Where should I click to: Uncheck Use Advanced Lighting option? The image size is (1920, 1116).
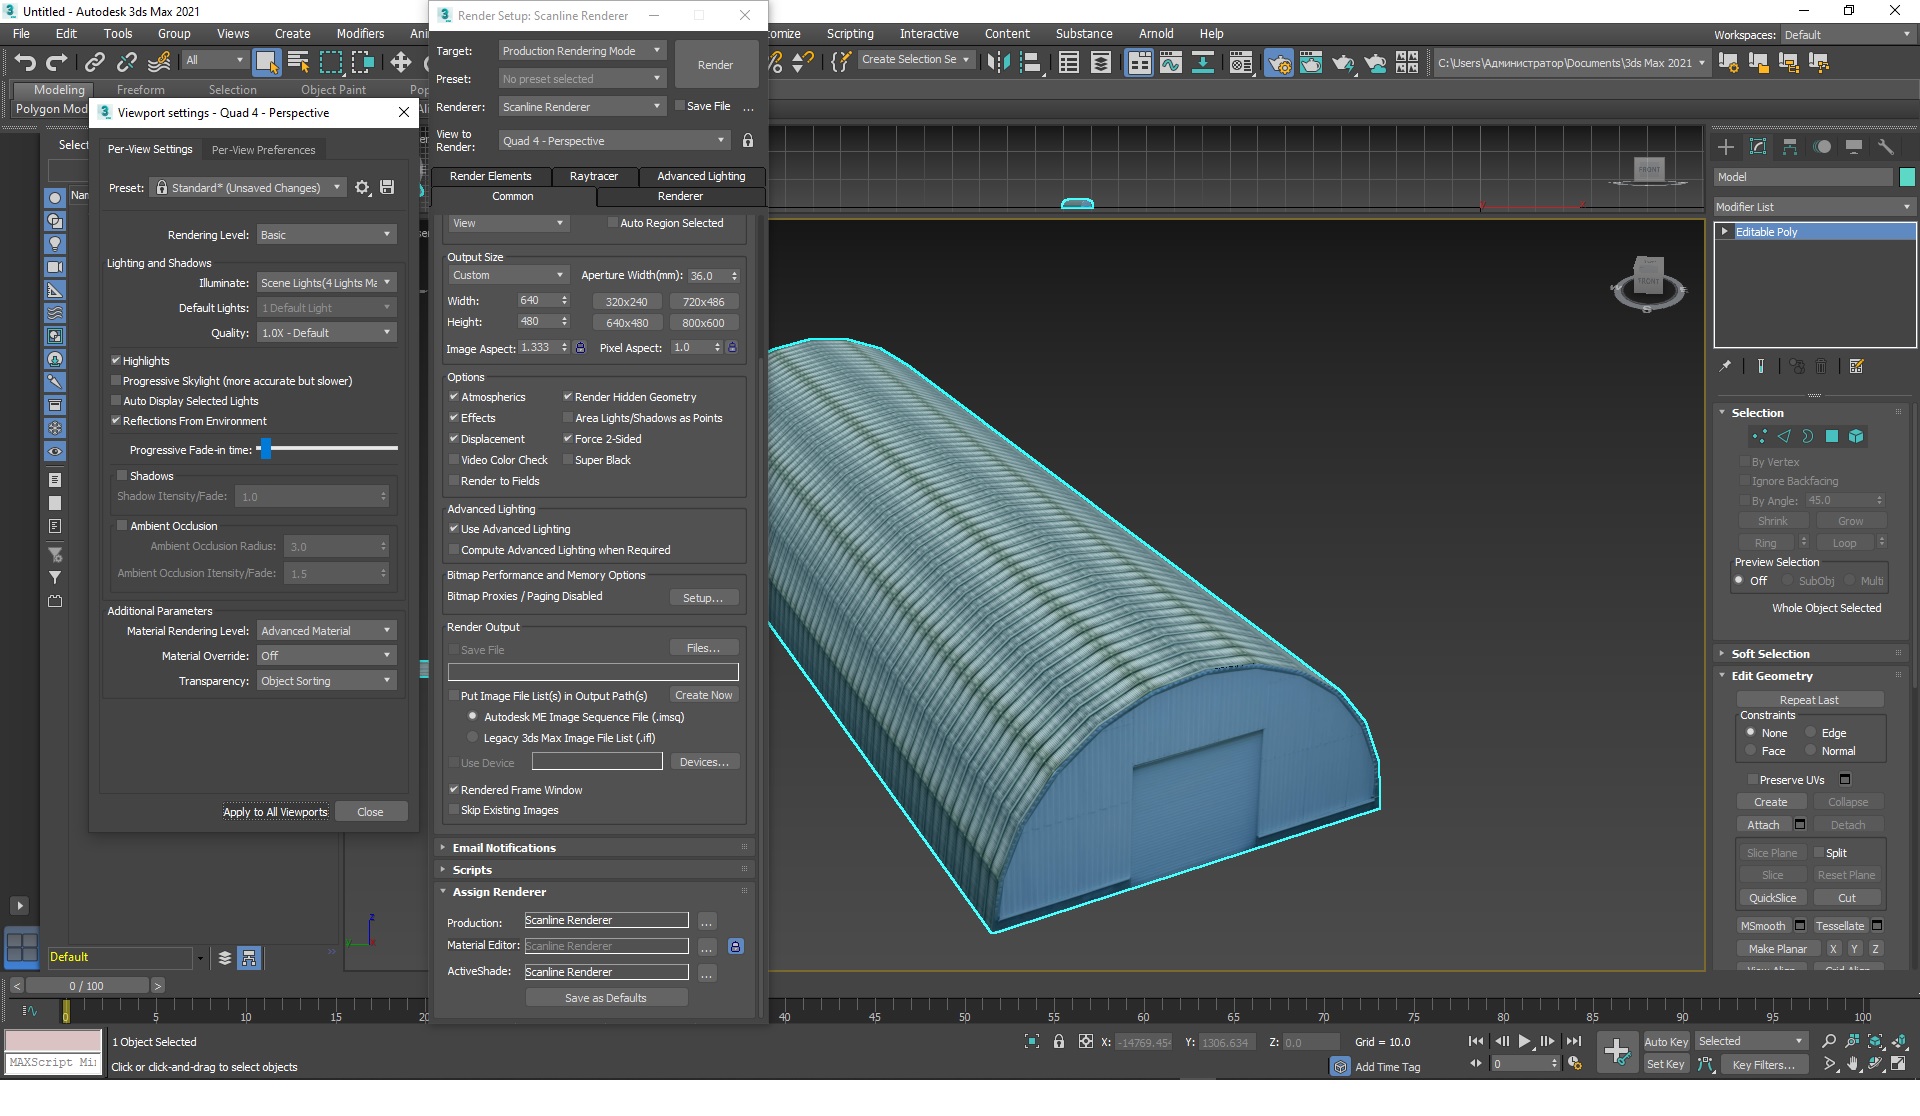click(x=454, y=529)
